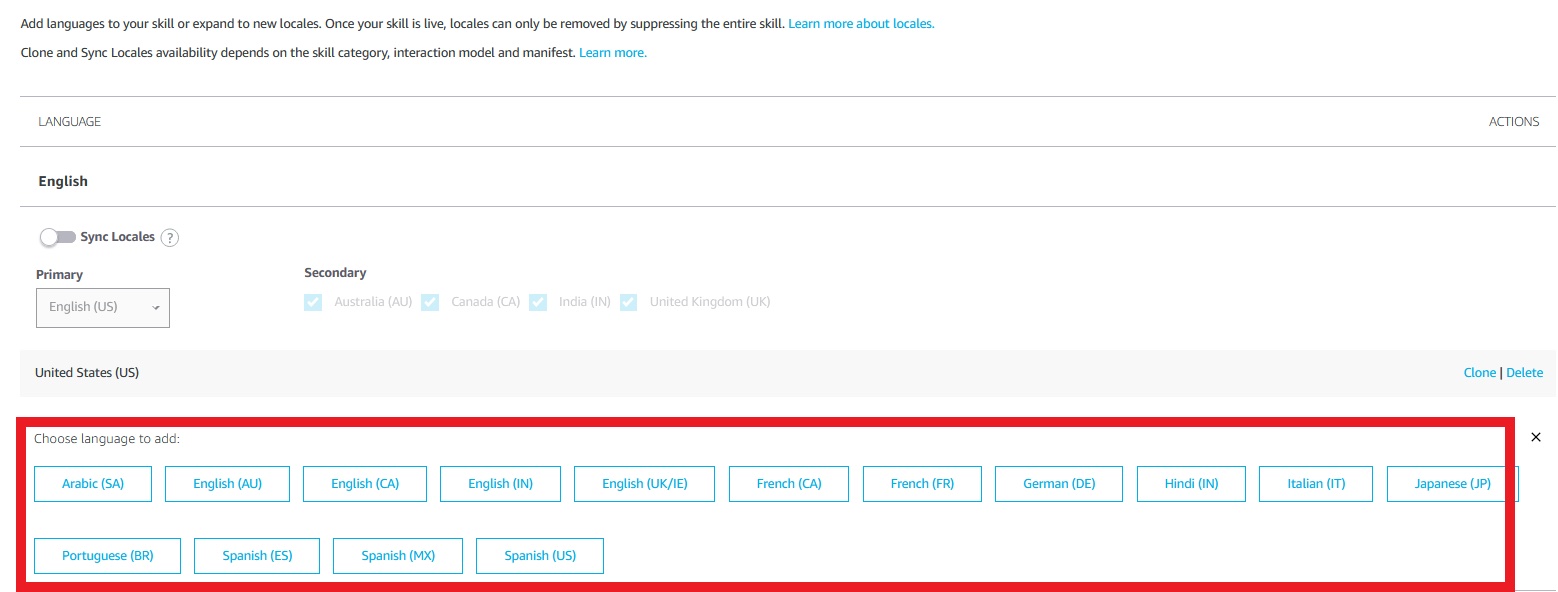Add the Japanese (JP) language
Image resolution: width=1558 pixels, height=592 pixels.
[x=1450, y=483]
